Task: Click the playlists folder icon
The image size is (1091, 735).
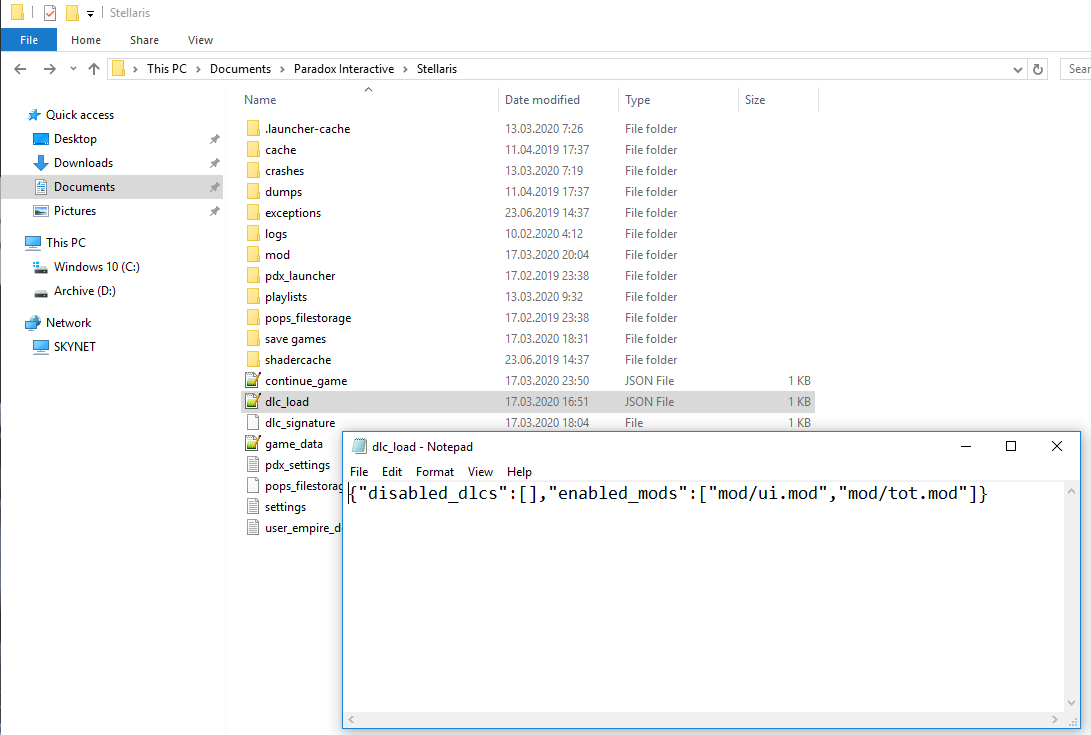Action: click(x=253, y=297)
